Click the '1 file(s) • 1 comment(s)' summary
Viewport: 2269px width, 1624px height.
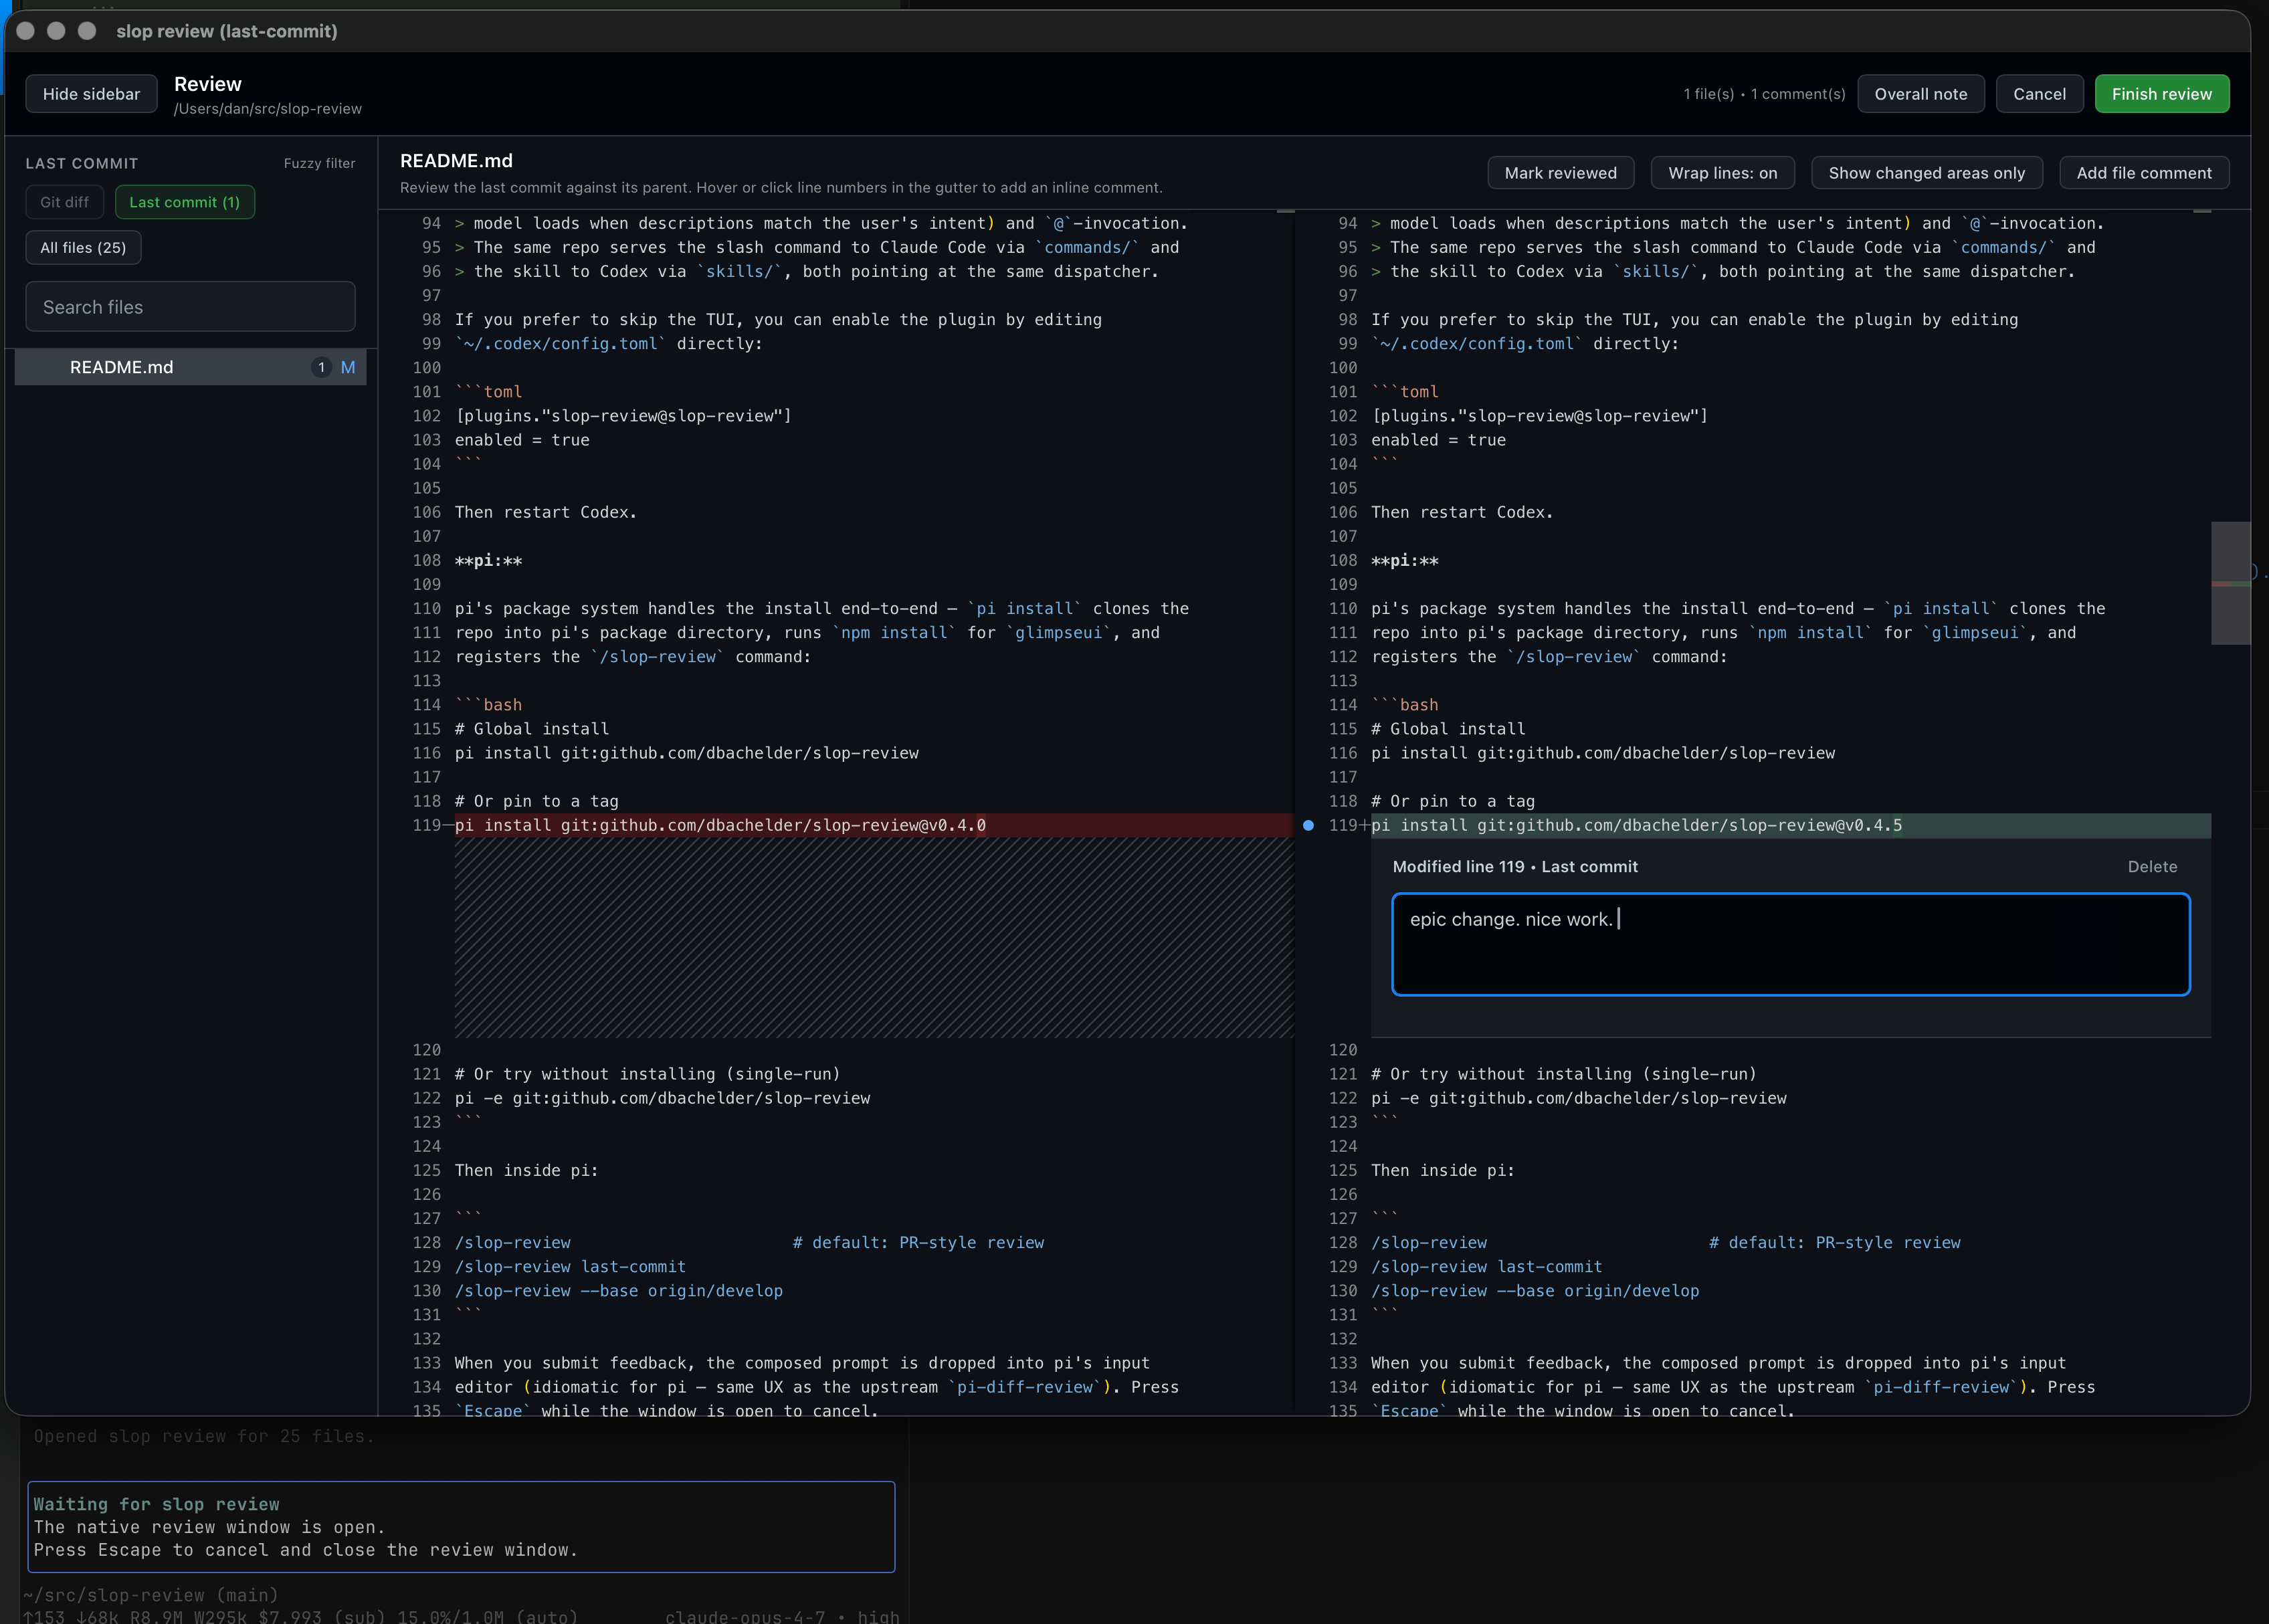click(1764, 94)
